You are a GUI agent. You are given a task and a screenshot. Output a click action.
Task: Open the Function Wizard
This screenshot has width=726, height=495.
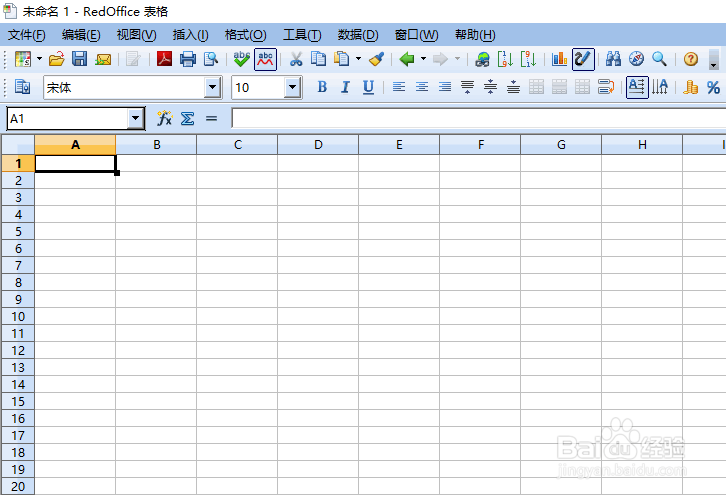pyautogui.click(x=164, y=119)
